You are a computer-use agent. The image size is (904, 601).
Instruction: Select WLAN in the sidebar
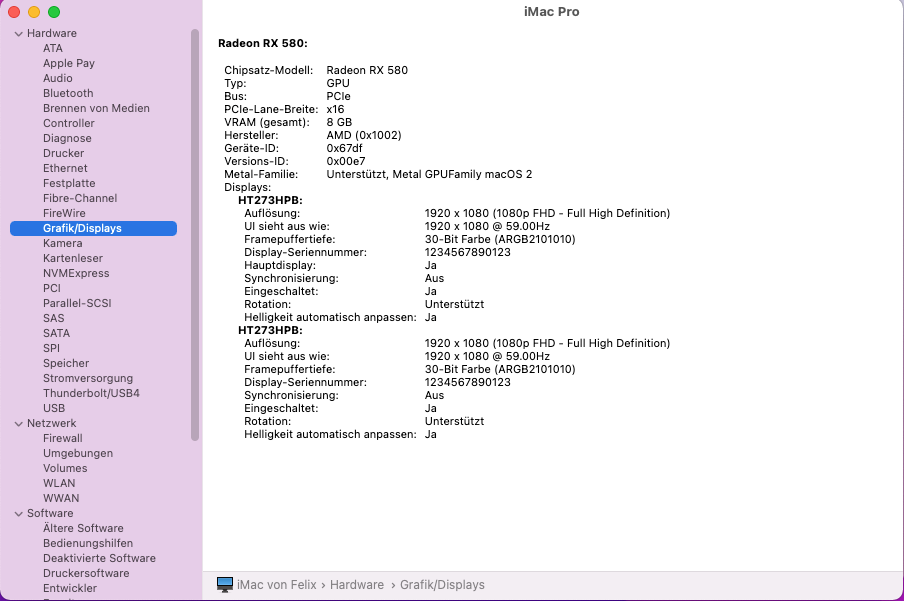coord(59,483)
